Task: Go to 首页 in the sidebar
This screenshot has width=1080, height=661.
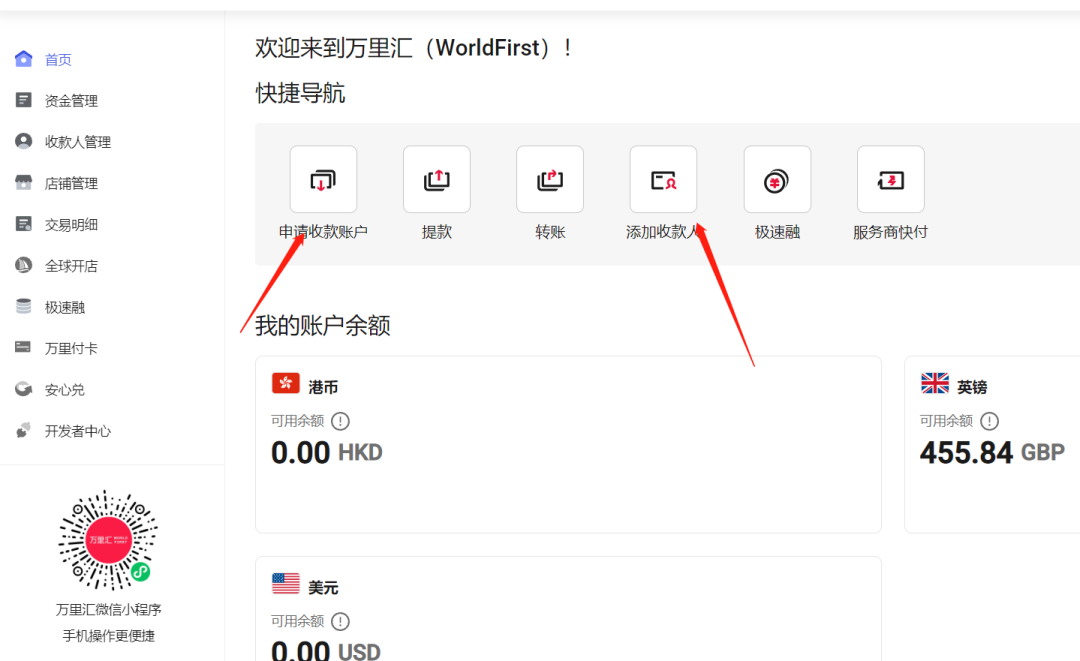Action: click(58, 59)
